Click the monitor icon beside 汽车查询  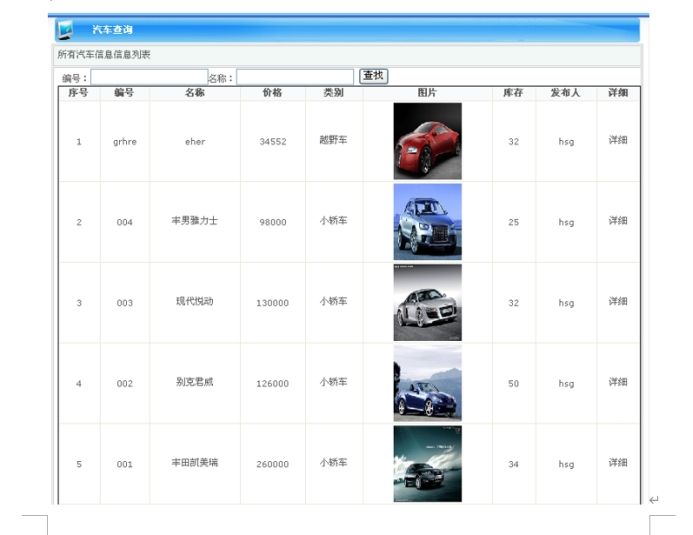(x=65, y=30)
